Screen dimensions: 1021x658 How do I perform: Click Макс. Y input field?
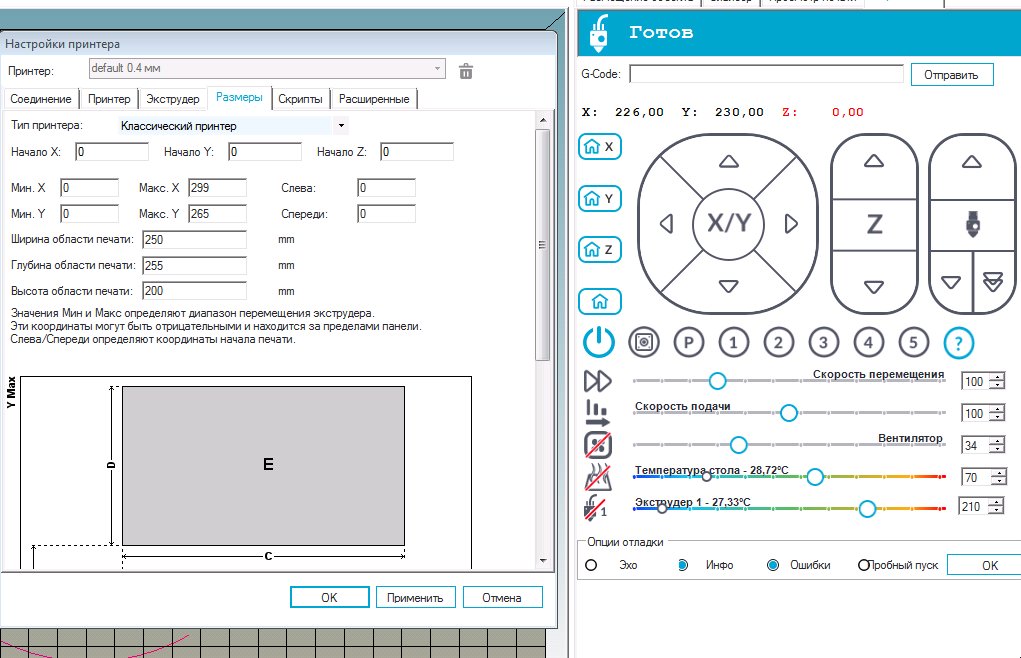point(217,213)
